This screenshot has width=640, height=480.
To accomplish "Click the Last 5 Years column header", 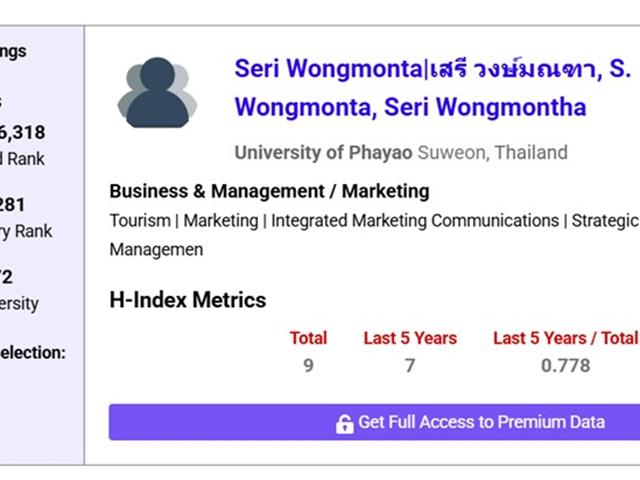I will (x=410, y=338).
